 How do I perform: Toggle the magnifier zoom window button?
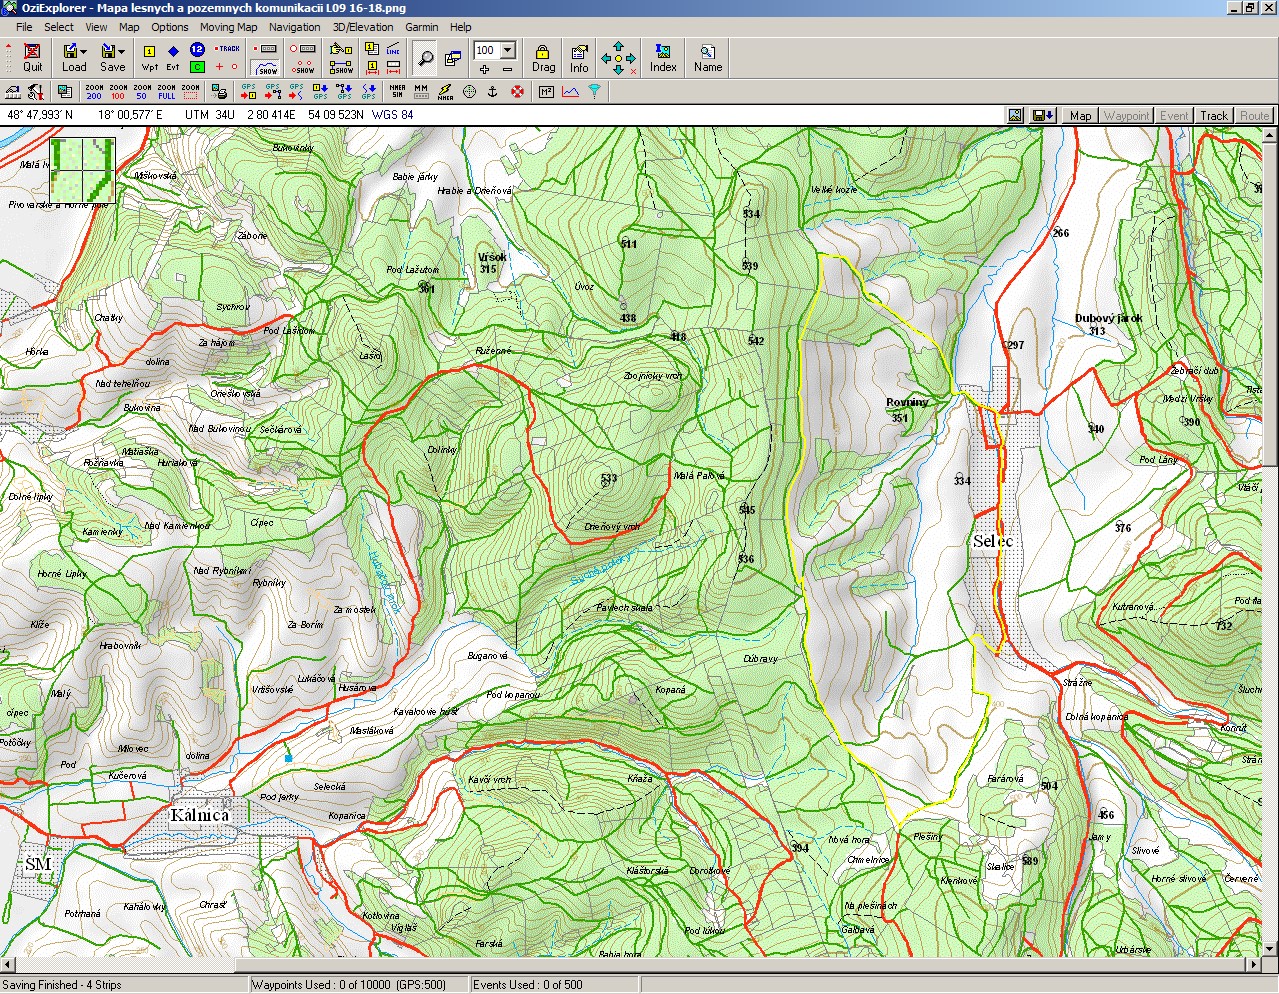pyautogui.click(x=425, y=59)
